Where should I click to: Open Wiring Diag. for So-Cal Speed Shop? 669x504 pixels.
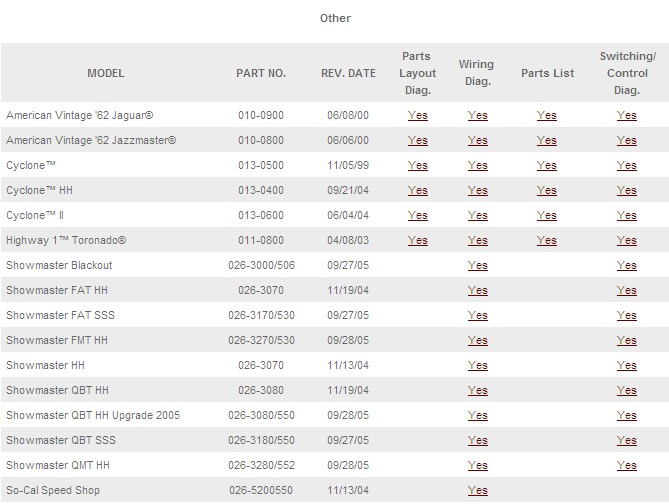click(477, 490)
